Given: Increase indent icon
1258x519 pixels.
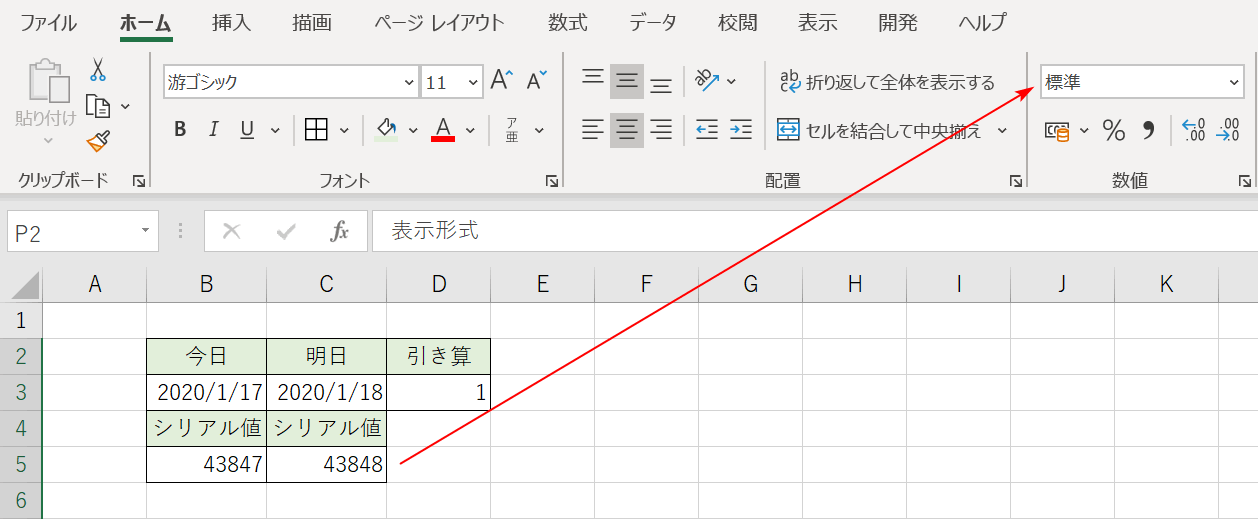Looking at the screenshot, I should 741,129.
